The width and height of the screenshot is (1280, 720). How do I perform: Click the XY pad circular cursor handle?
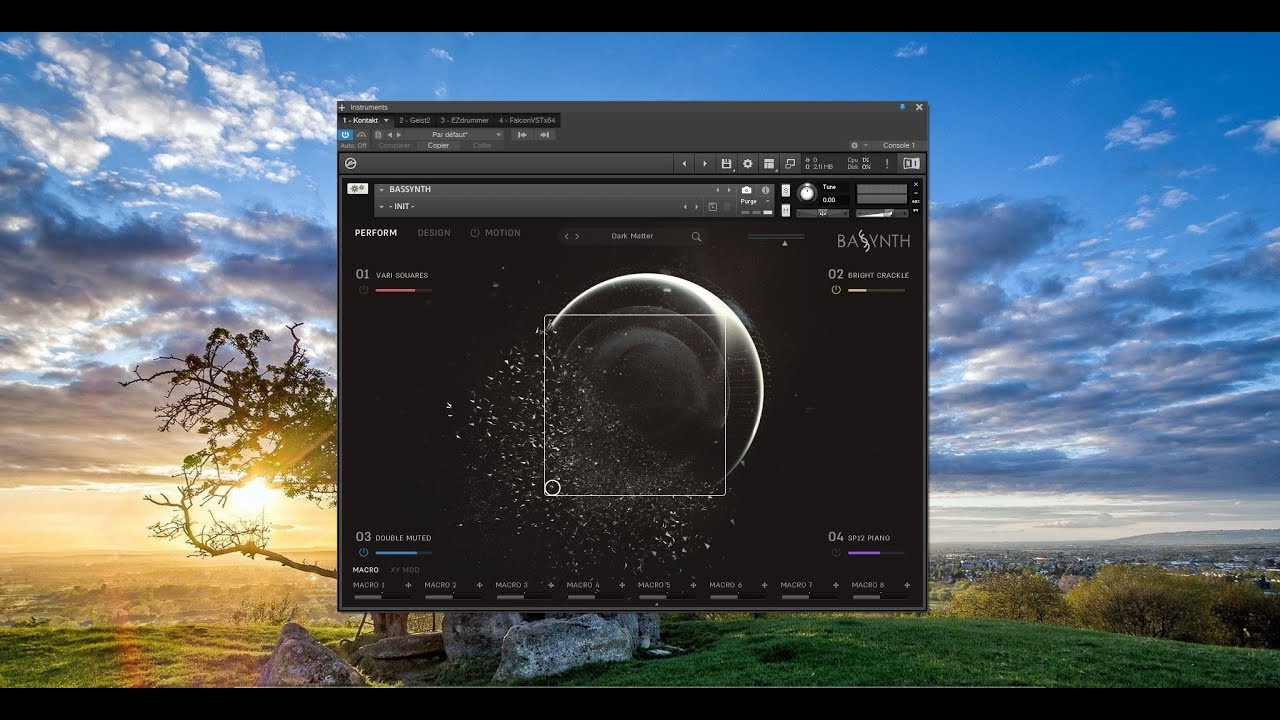point(552,488)
